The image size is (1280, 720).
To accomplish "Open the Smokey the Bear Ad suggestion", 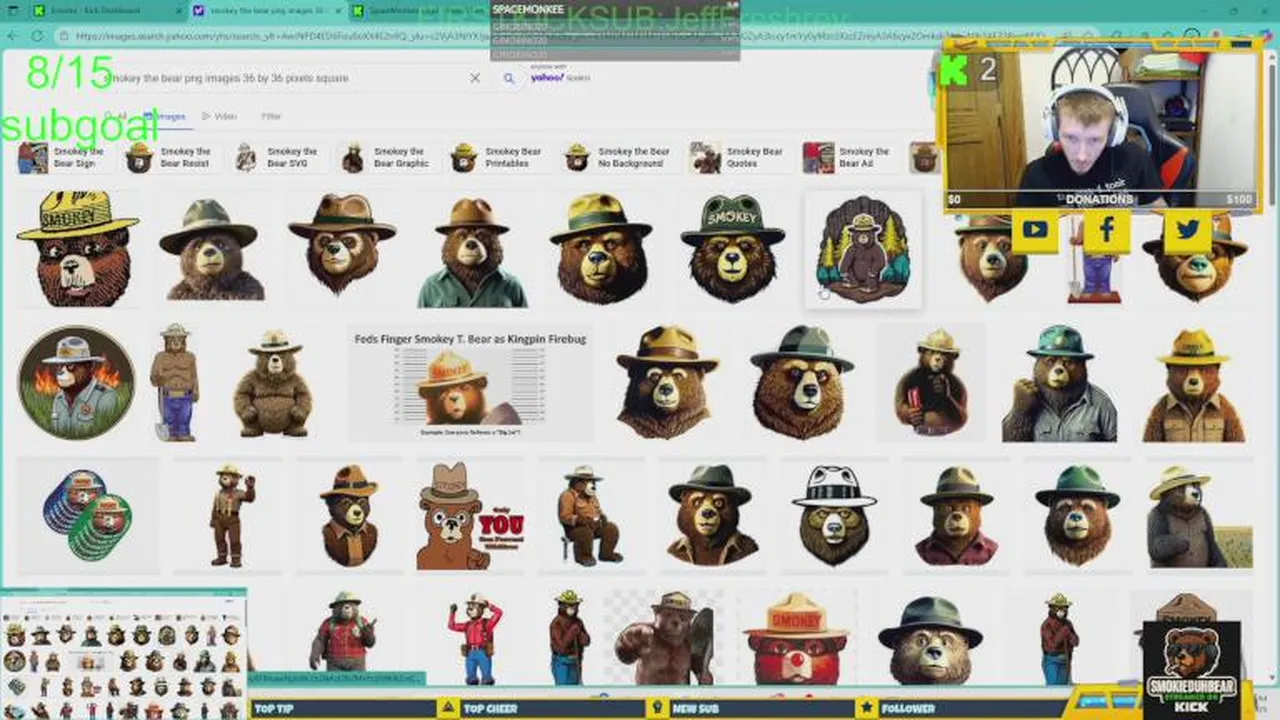I will [848, 157].
